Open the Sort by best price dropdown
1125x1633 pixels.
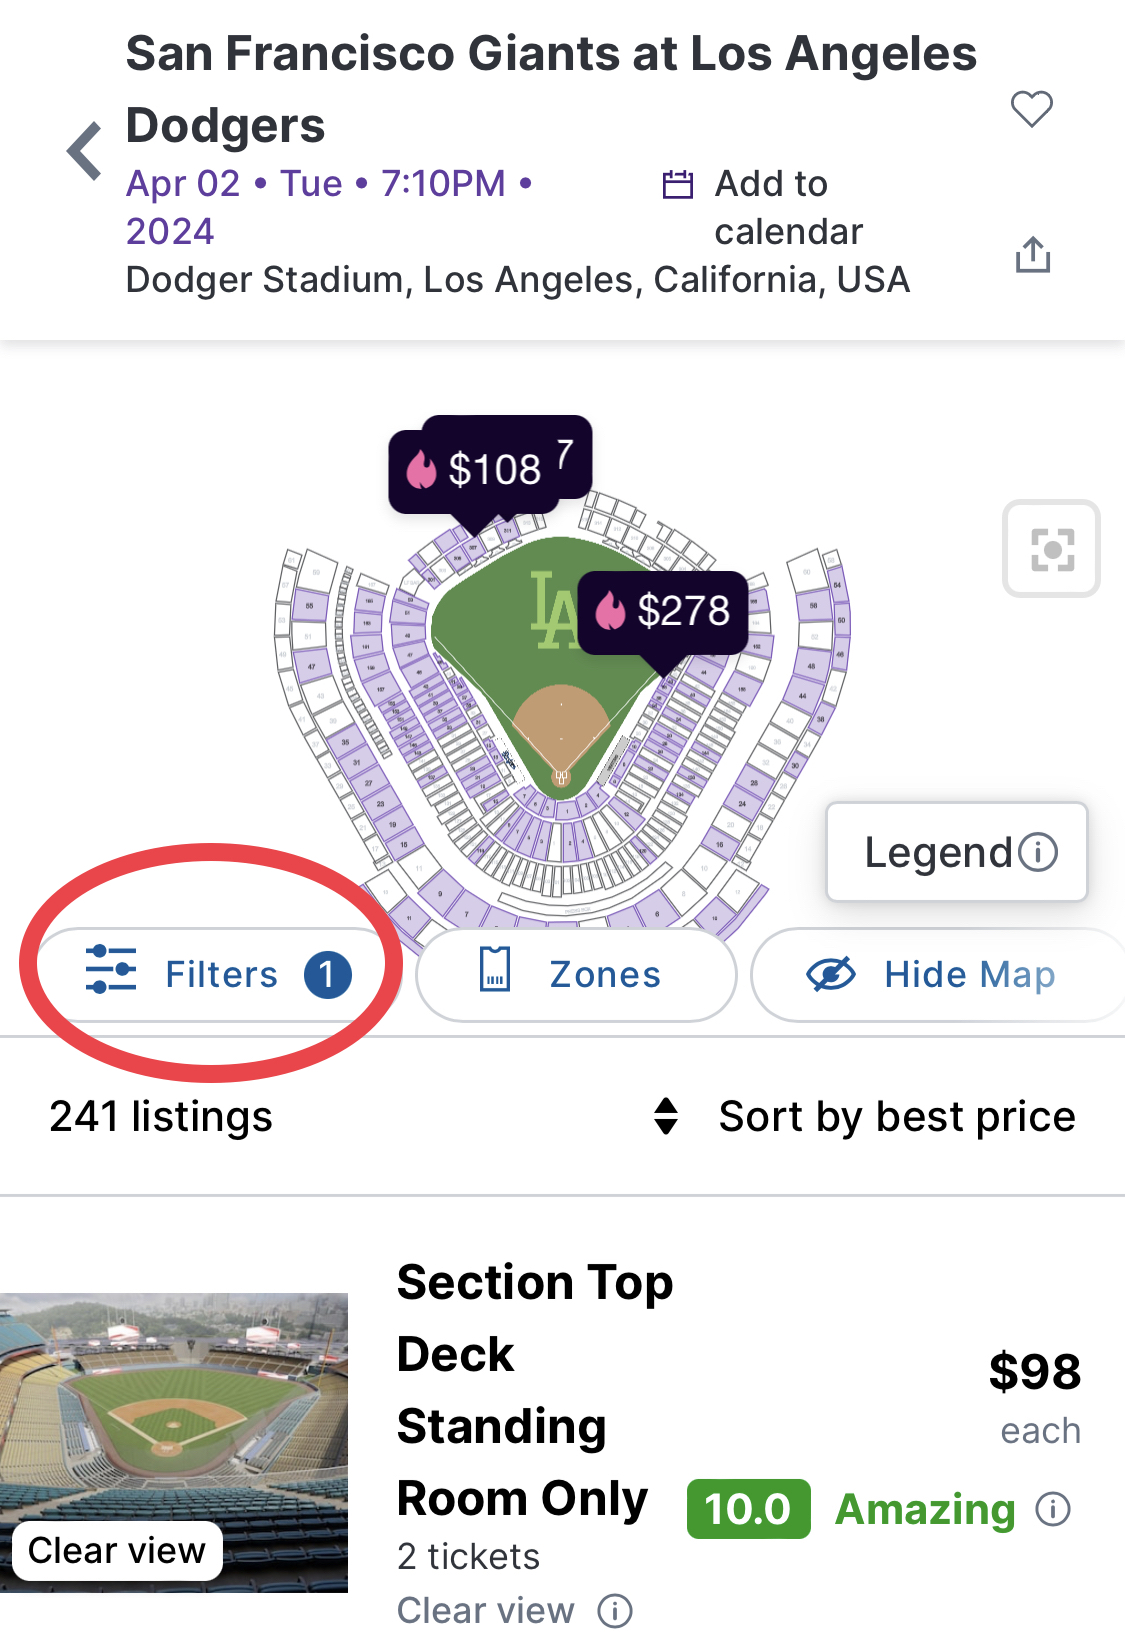pos(896,1116)
